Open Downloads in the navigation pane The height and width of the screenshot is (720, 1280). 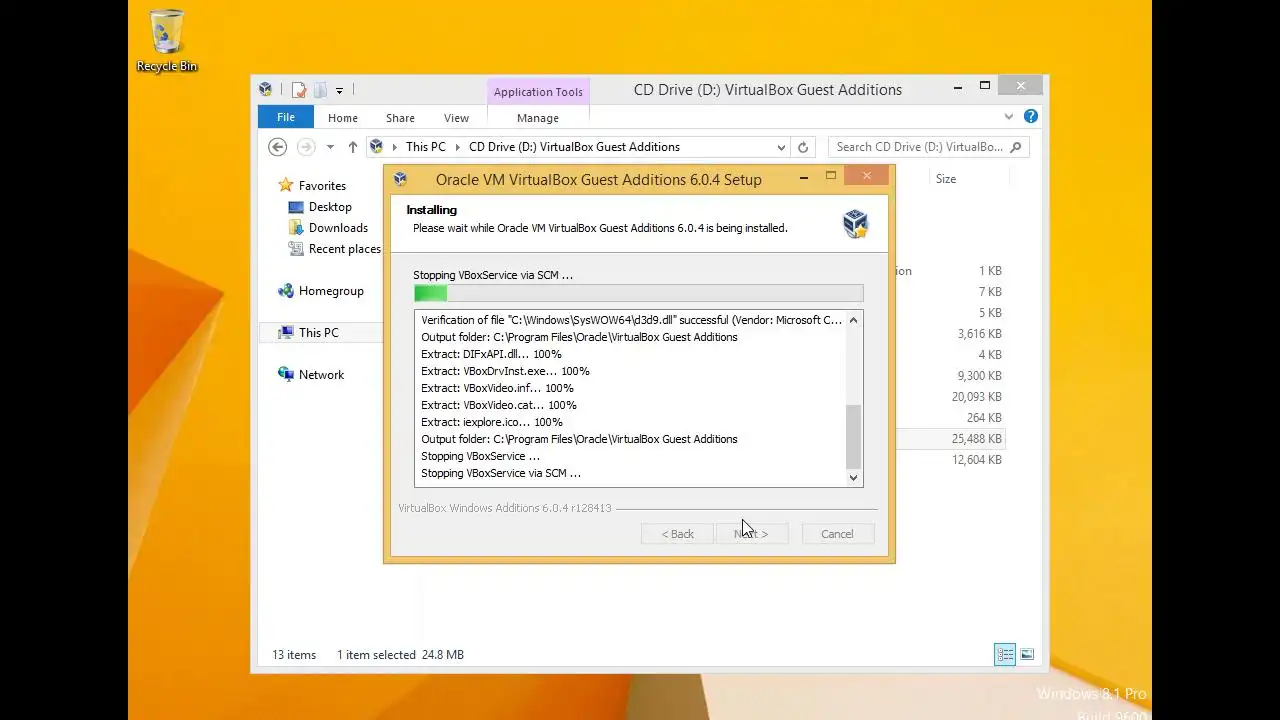[338, 228]
